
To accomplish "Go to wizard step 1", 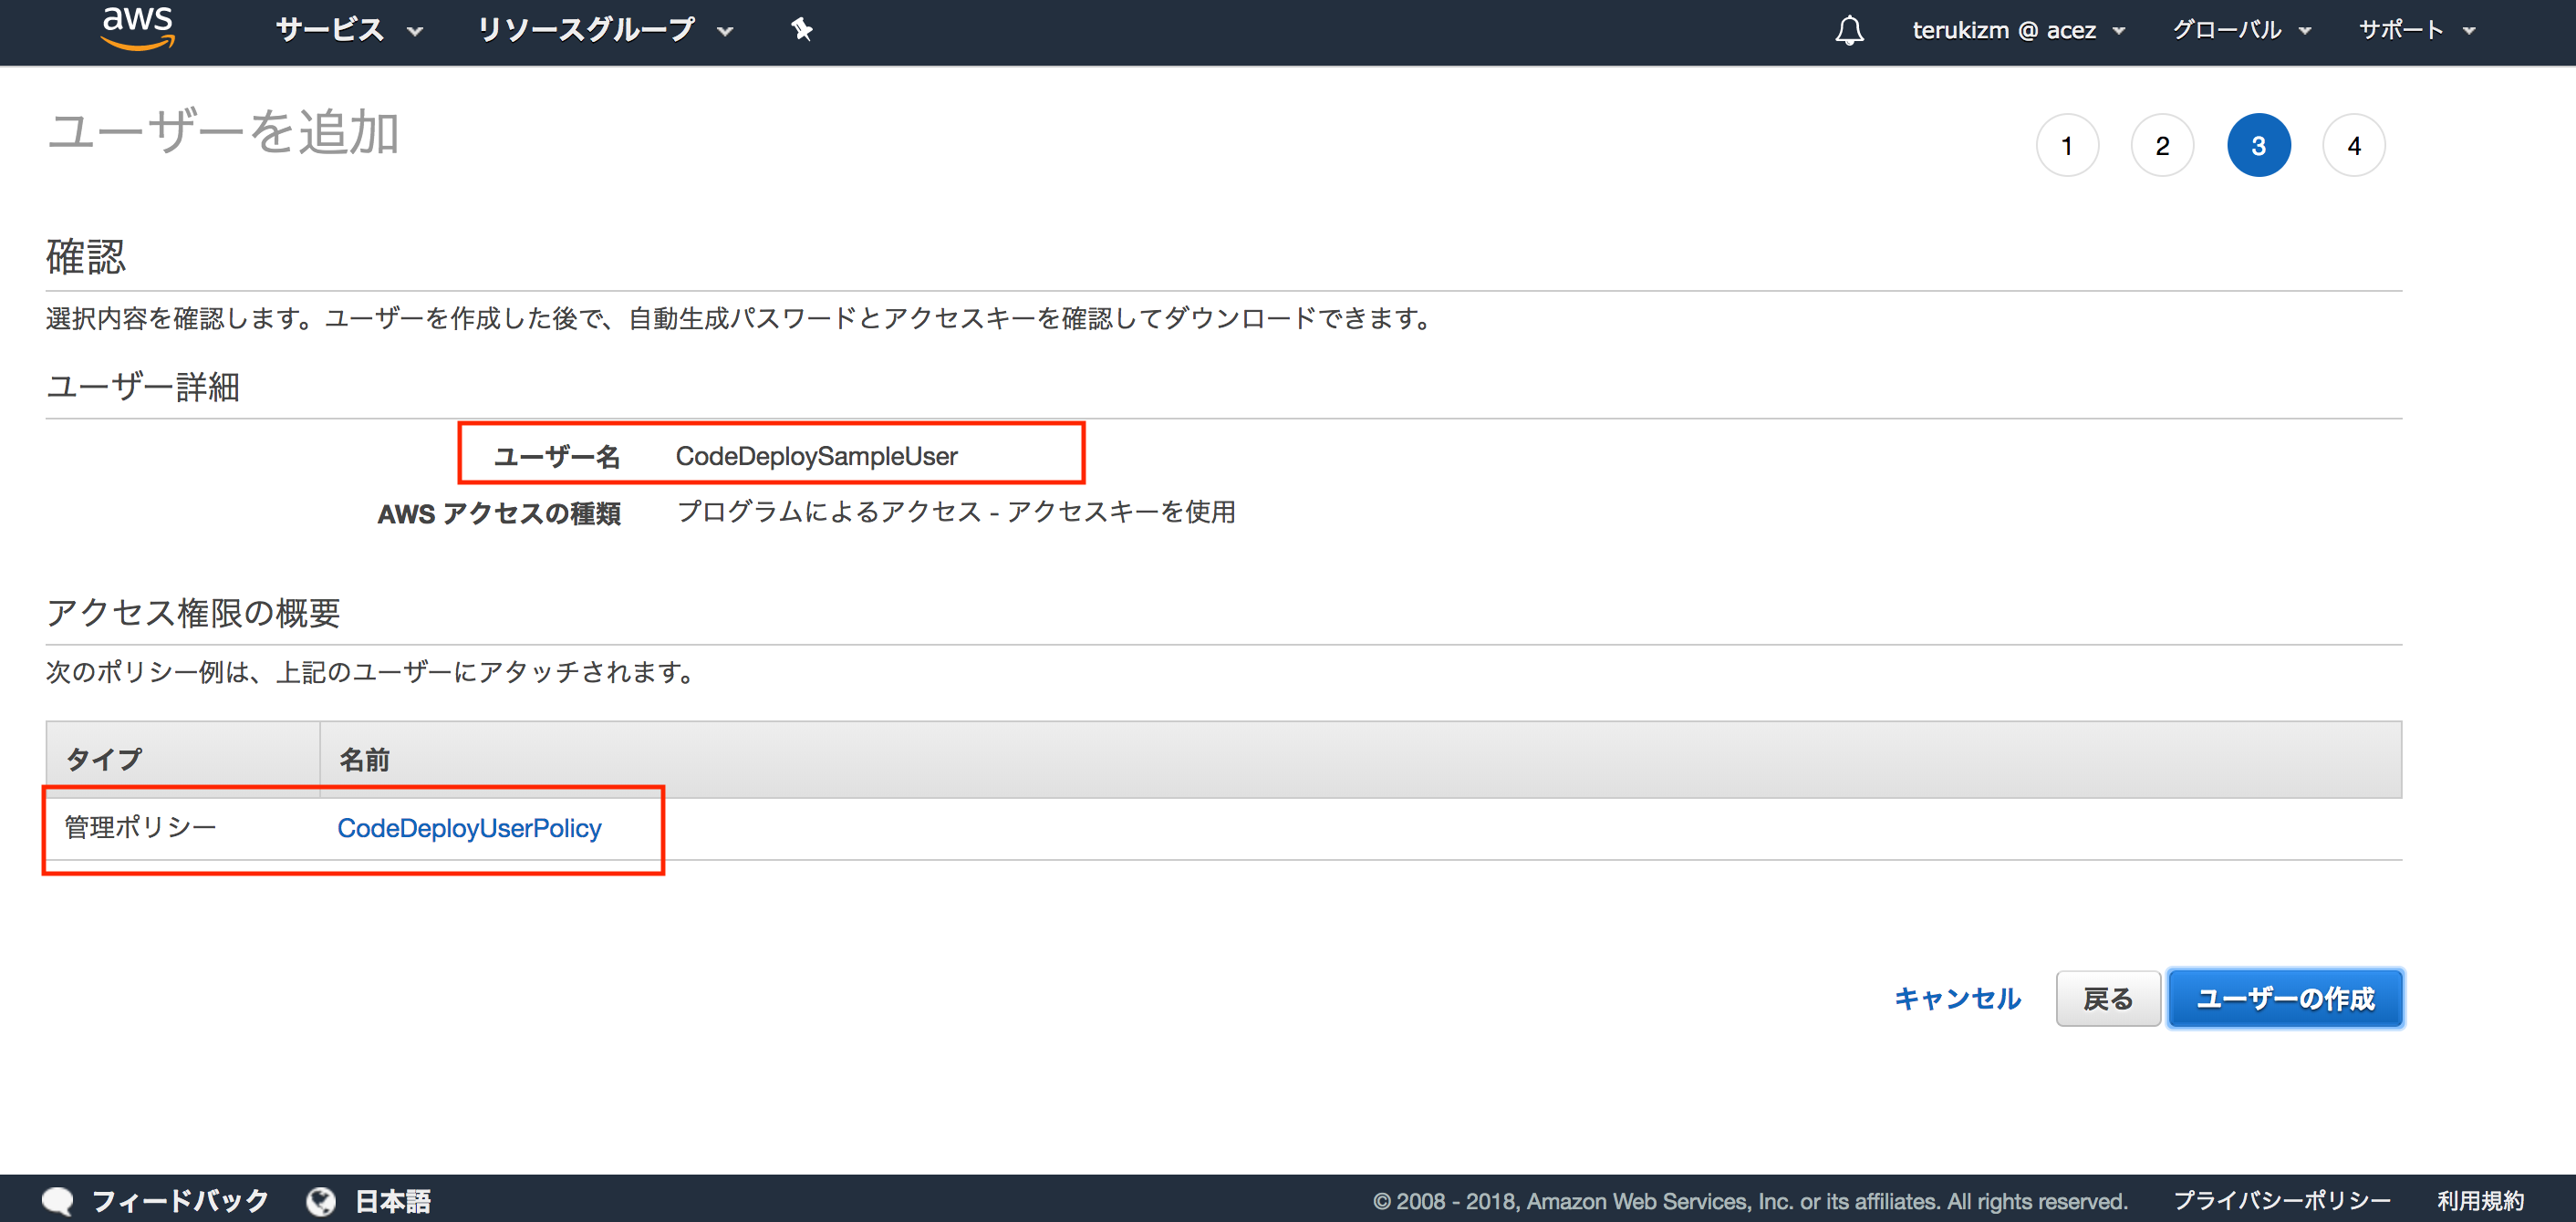I will 2066,146.
